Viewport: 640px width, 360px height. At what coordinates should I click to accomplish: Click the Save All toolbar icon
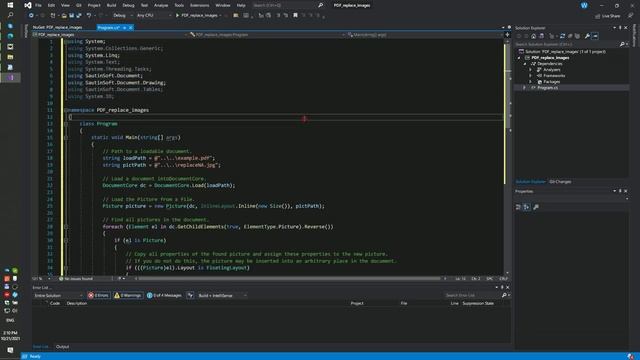click(79, 16)
